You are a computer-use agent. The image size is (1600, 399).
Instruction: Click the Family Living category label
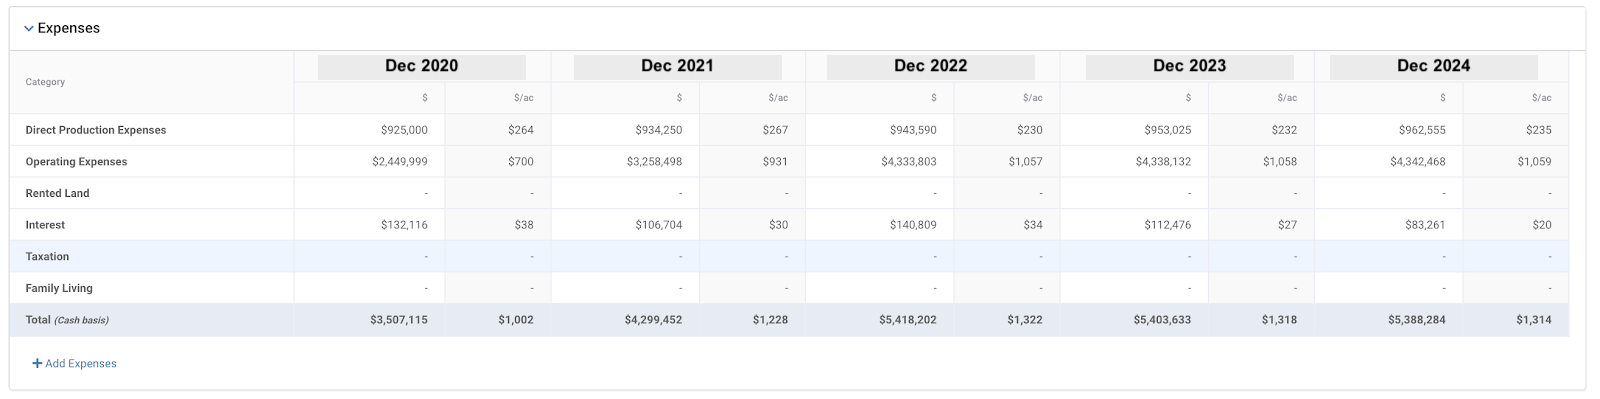[59, 288]
